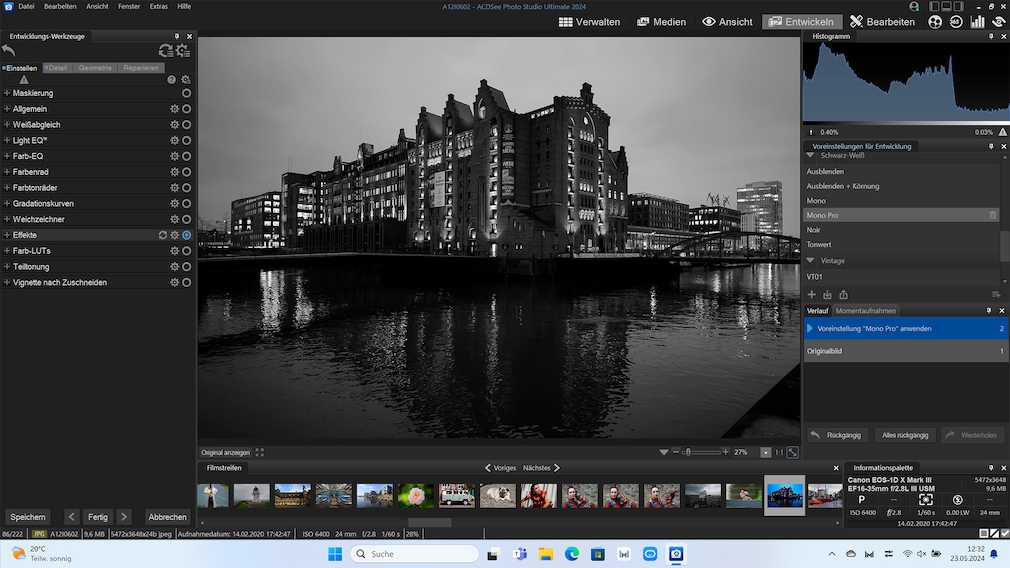This screenshot has width=1010, height=568.
Task: Toggle the Effekte group on/off
Action: coord(186,235)
